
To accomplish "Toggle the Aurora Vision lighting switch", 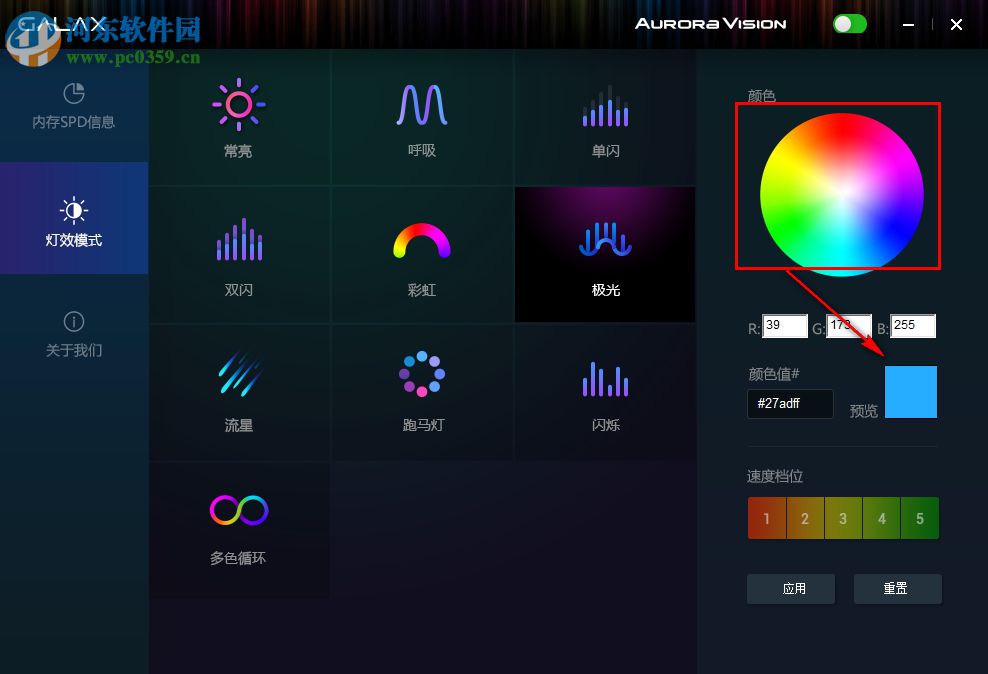I will (849, 23).
